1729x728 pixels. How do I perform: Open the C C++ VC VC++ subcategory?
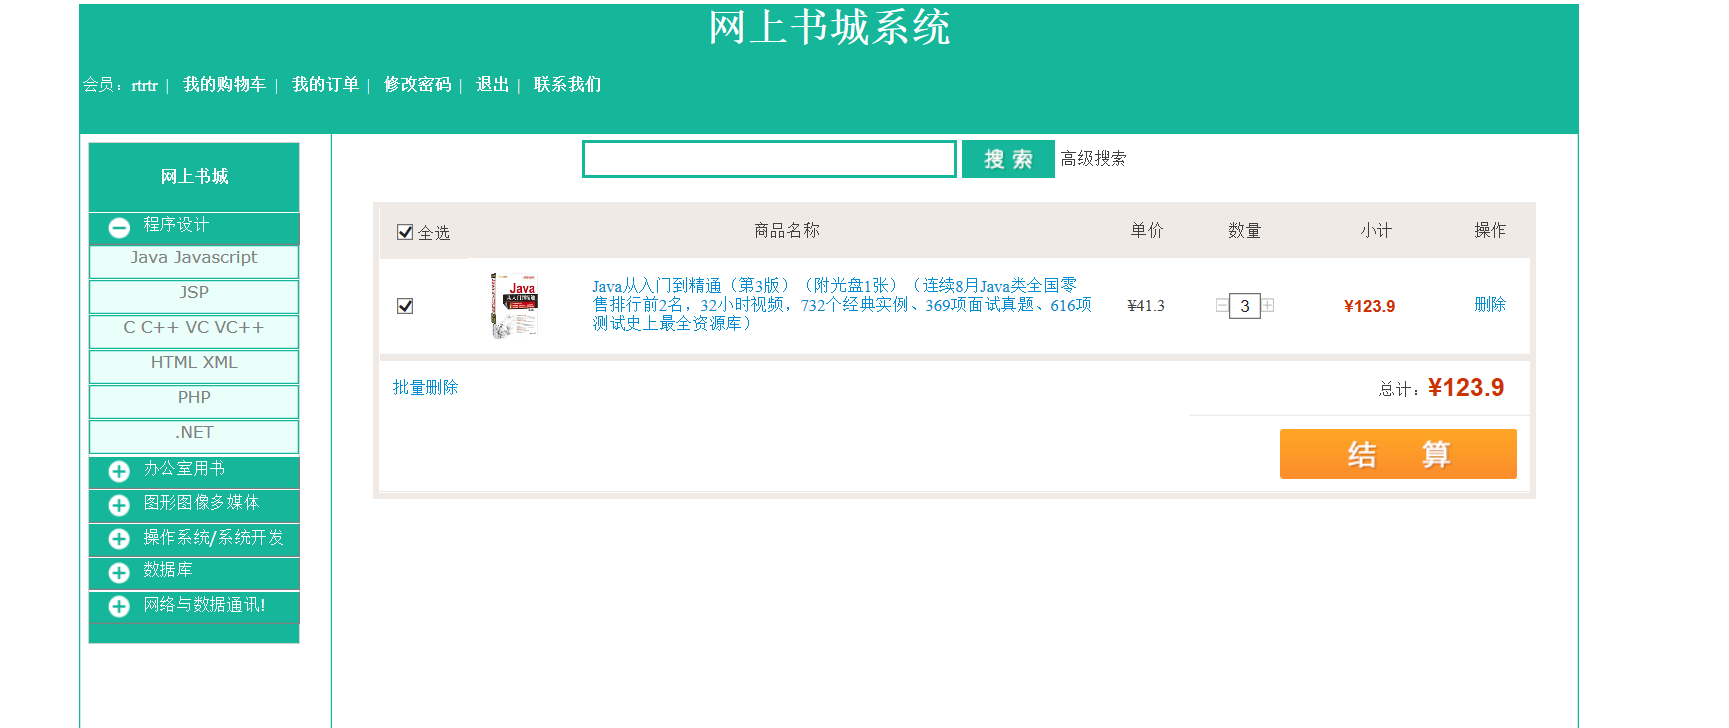[x=194, y=328]
